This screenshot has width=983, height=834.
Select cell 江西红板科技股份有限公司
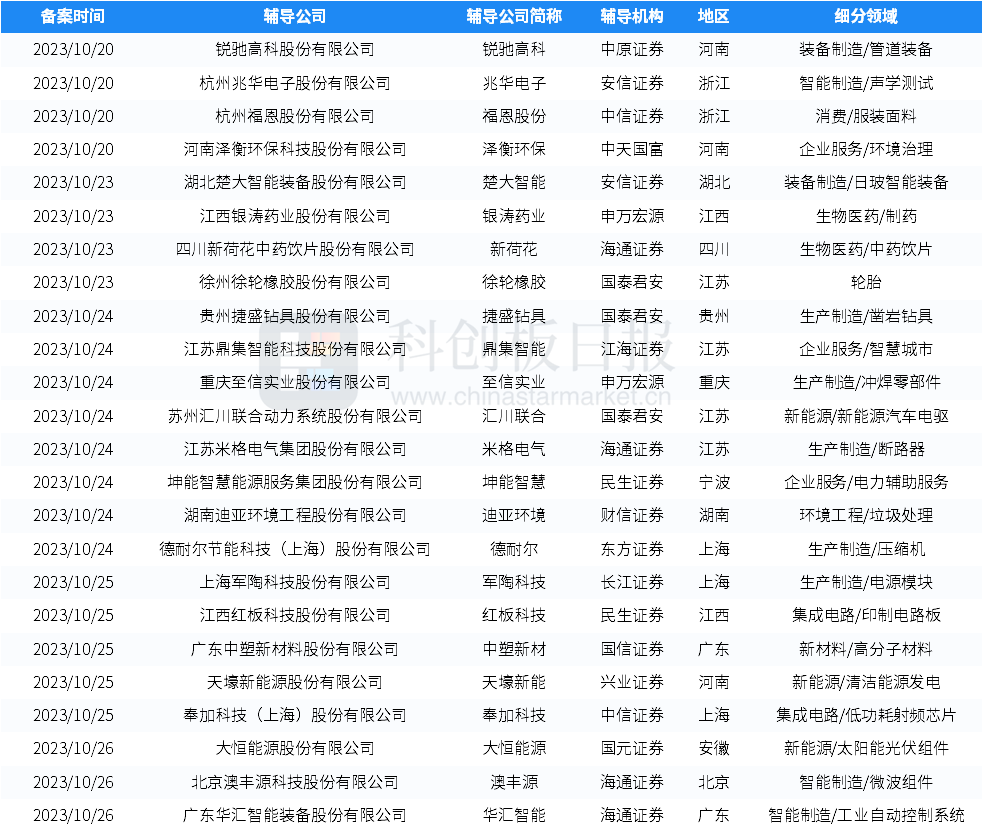click(x=295, y=615)
